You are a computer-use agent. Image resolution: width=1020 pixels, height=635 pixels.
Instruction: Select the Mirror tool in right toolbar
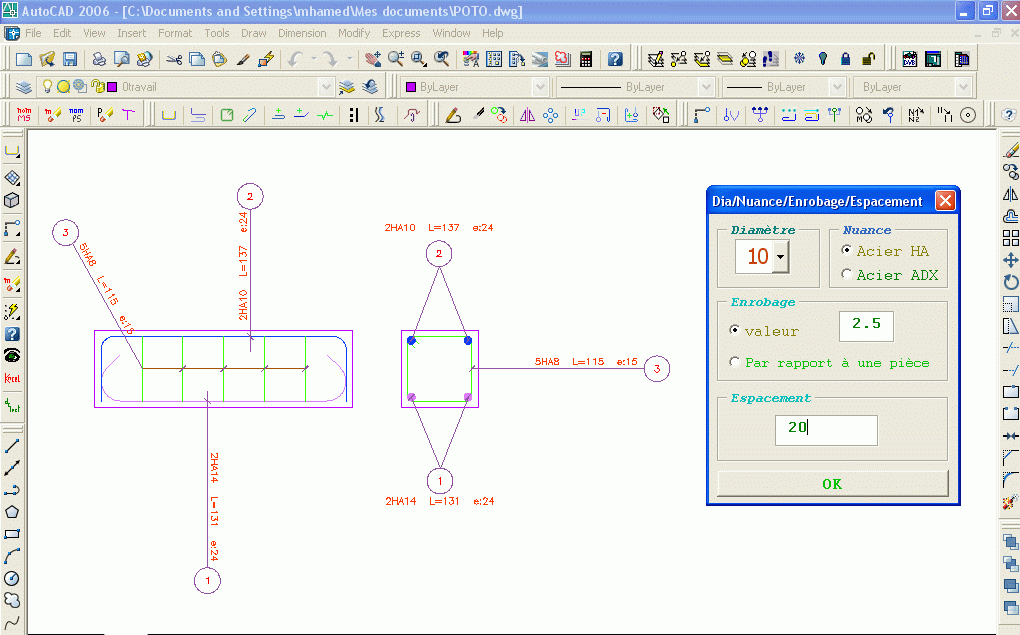[x=1010, y=194]
